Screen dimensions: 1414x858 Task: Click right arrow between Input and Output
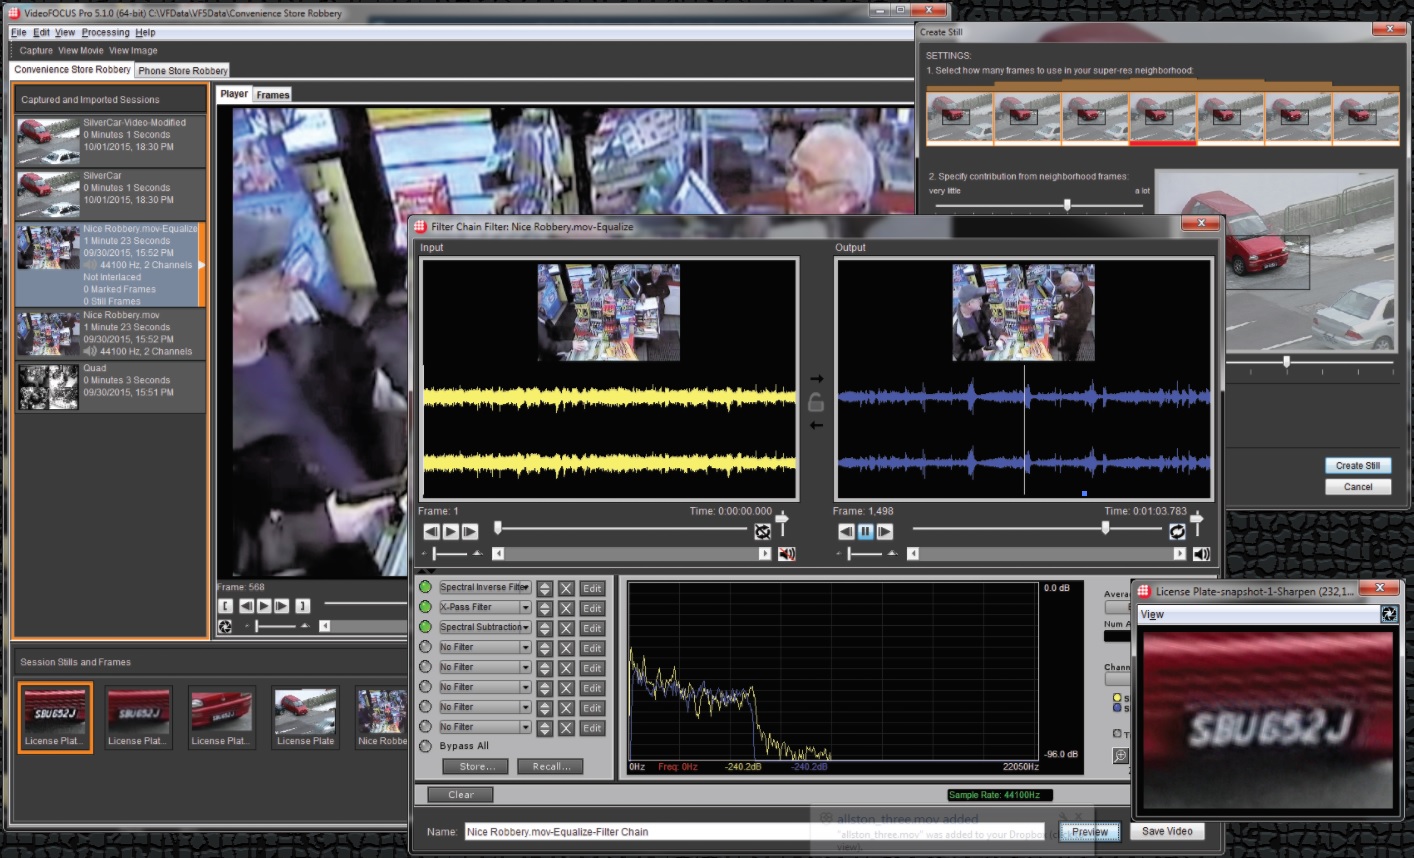tap(816, 379)
